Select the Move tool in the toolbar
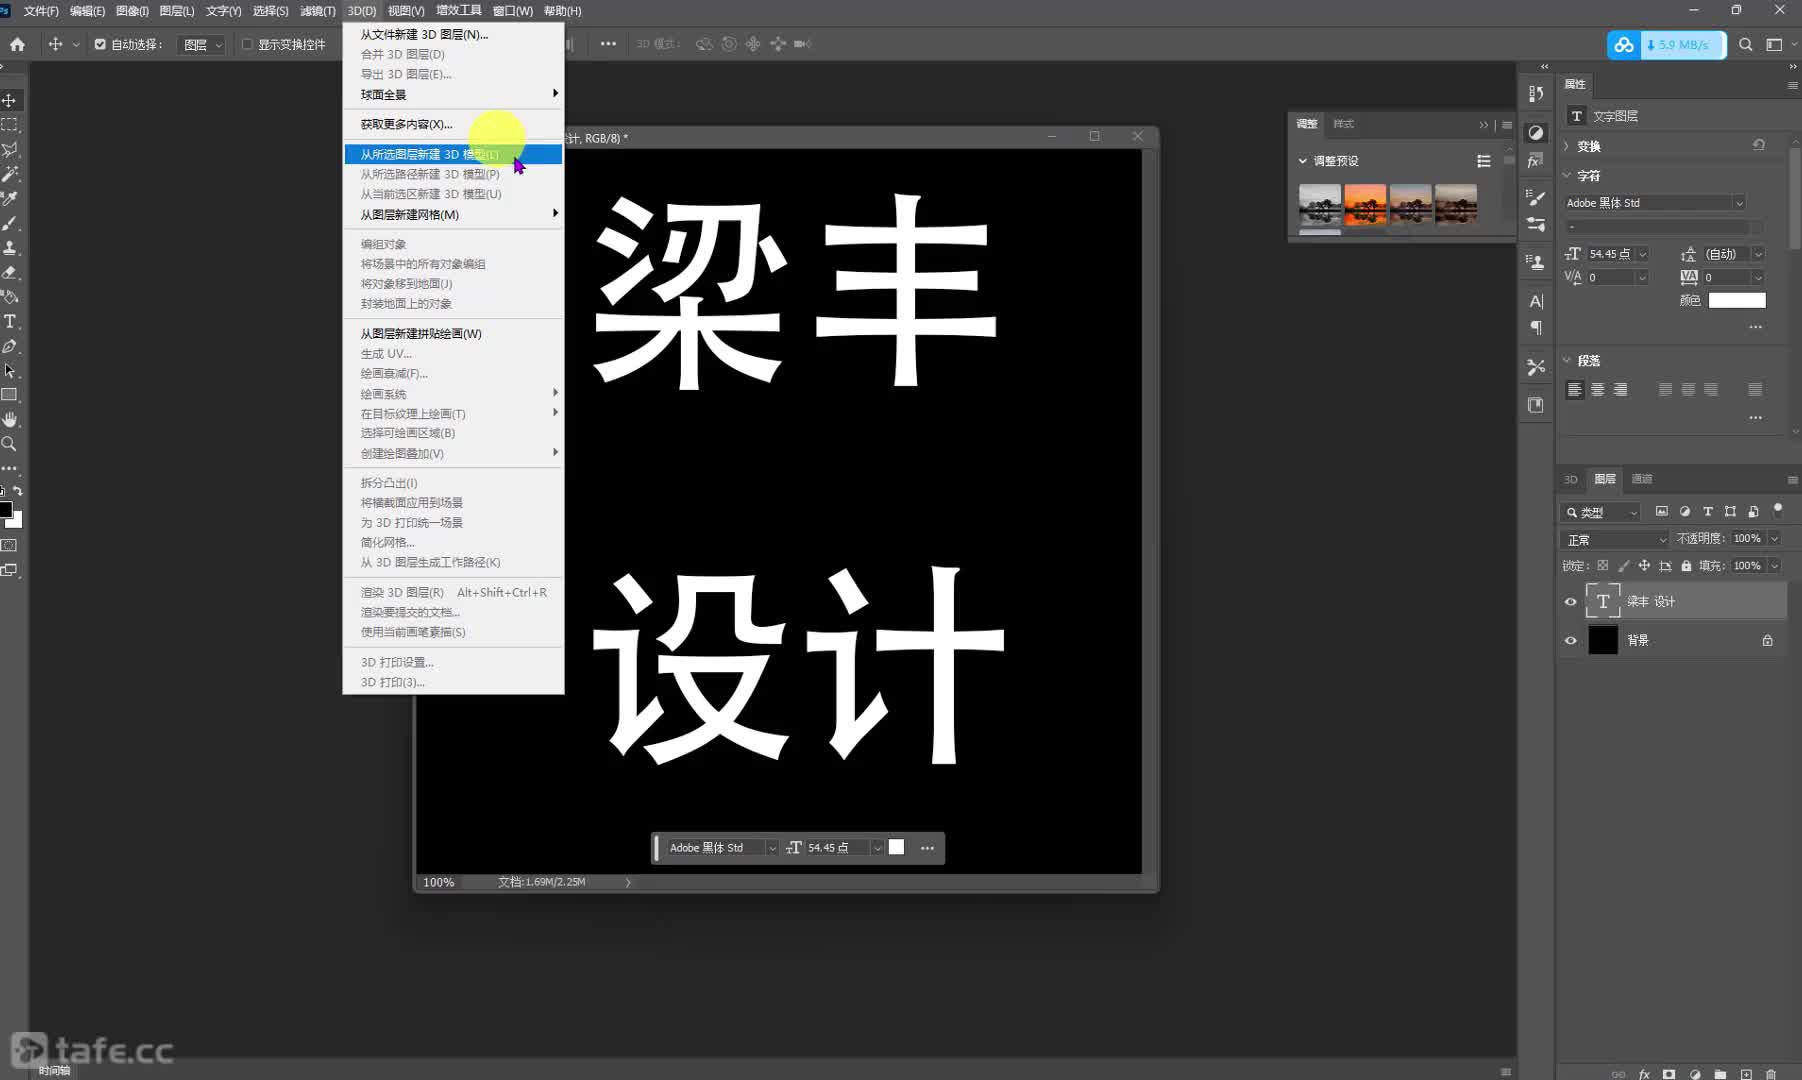Viewport: 1802px width, 1080px height. [x=10, y=100]
